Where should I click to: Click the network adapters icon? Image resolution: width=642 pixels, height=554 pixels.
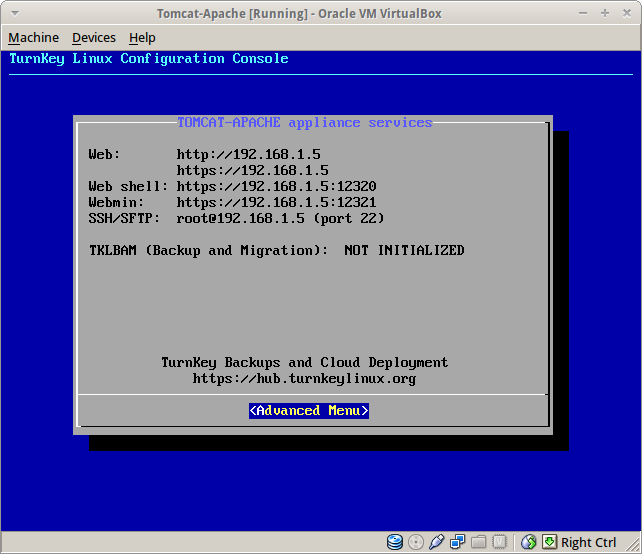(x=457, y=542)
